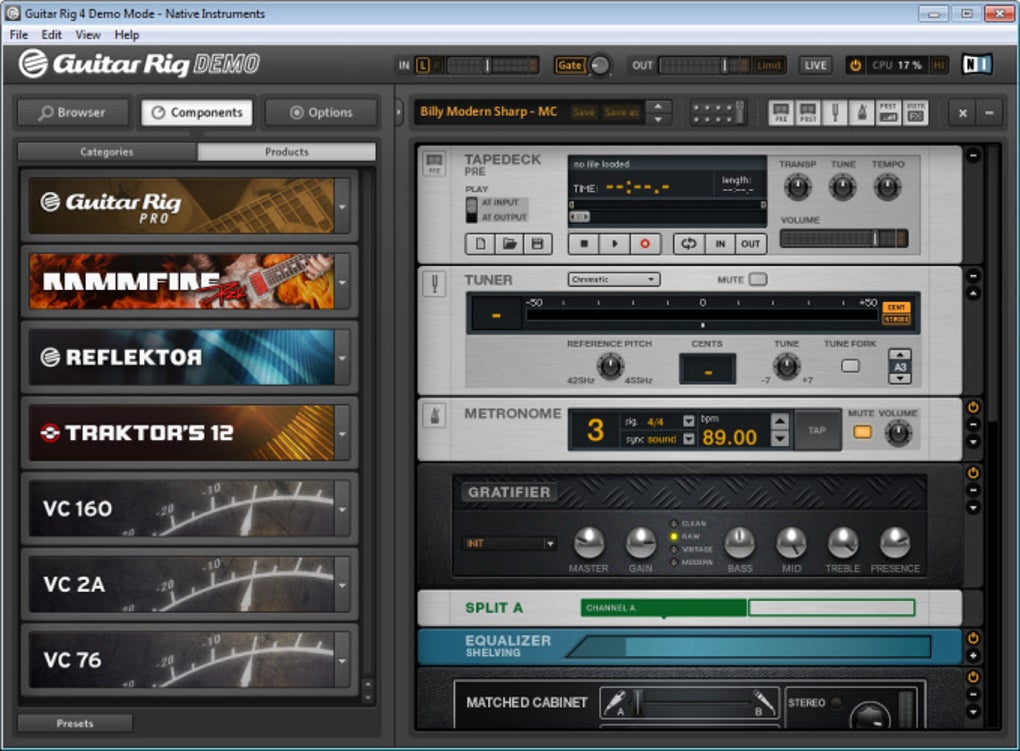The height and width of the screenshot is (751, 1020).
Task: Switch the Tapedeck play At Input/Output switch
Action: 472,210
